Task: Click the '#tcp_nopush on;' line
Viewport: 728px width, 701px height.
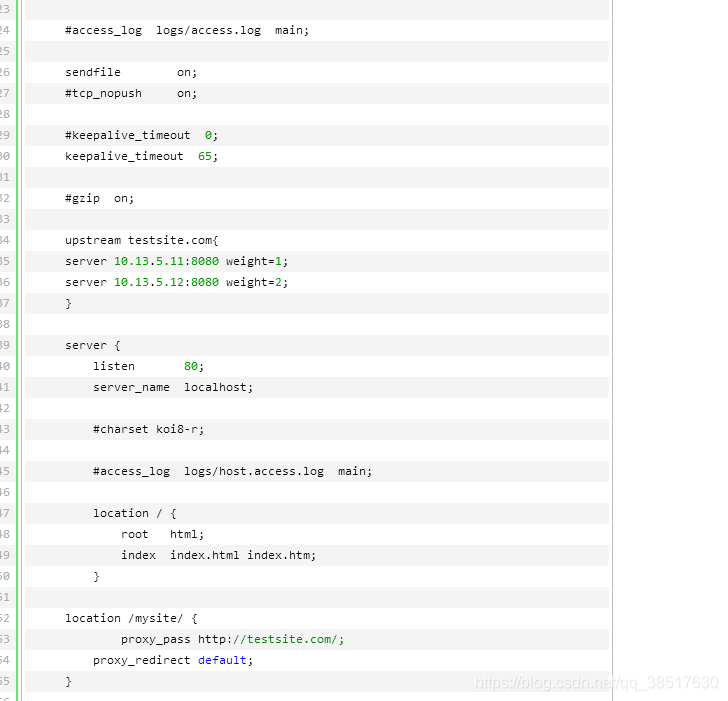Action: (131, 93)
